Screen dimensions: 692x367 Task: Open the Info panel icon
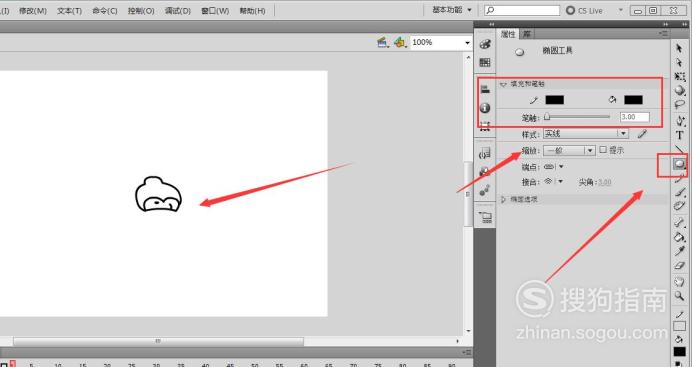tap(485, 108)
